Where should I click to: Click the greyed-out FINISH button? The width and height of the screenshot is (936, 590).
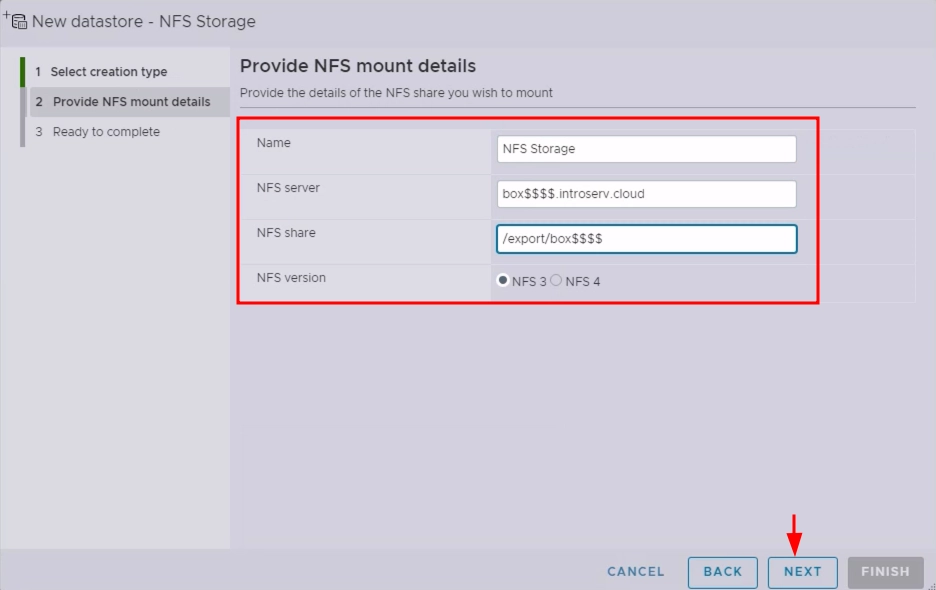[884, 572]
